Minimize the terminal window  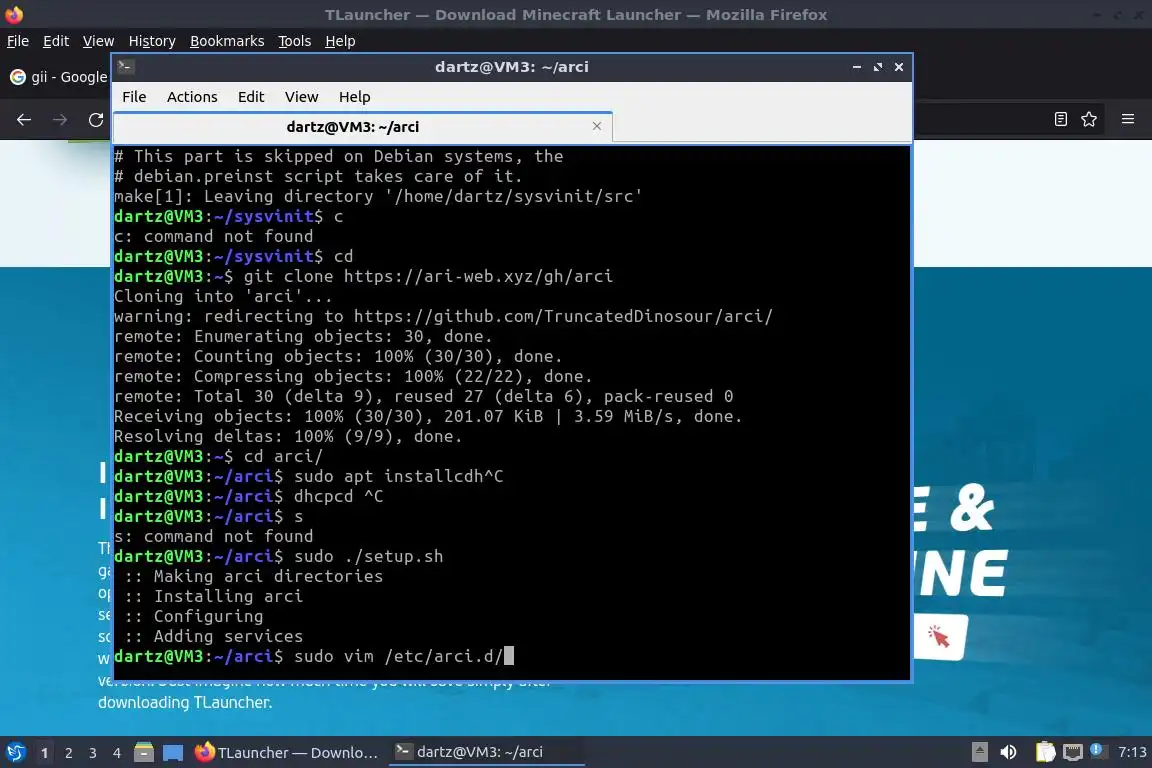(857, 67)
